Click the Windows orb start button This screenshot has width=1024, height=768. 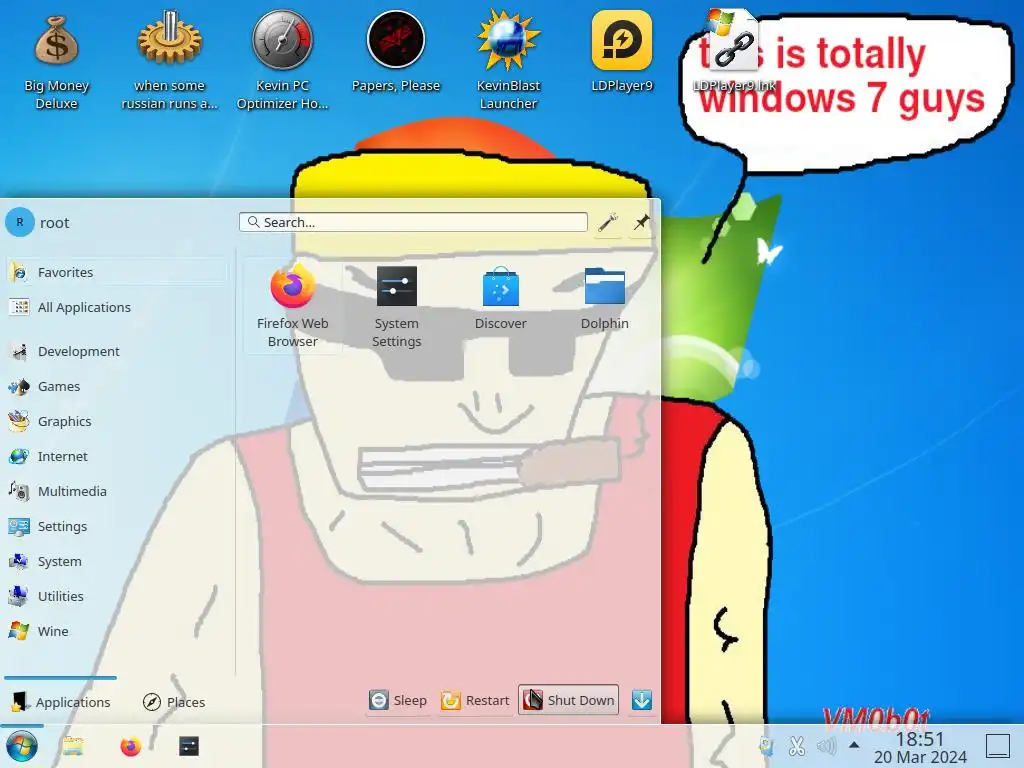coord(22,746)
